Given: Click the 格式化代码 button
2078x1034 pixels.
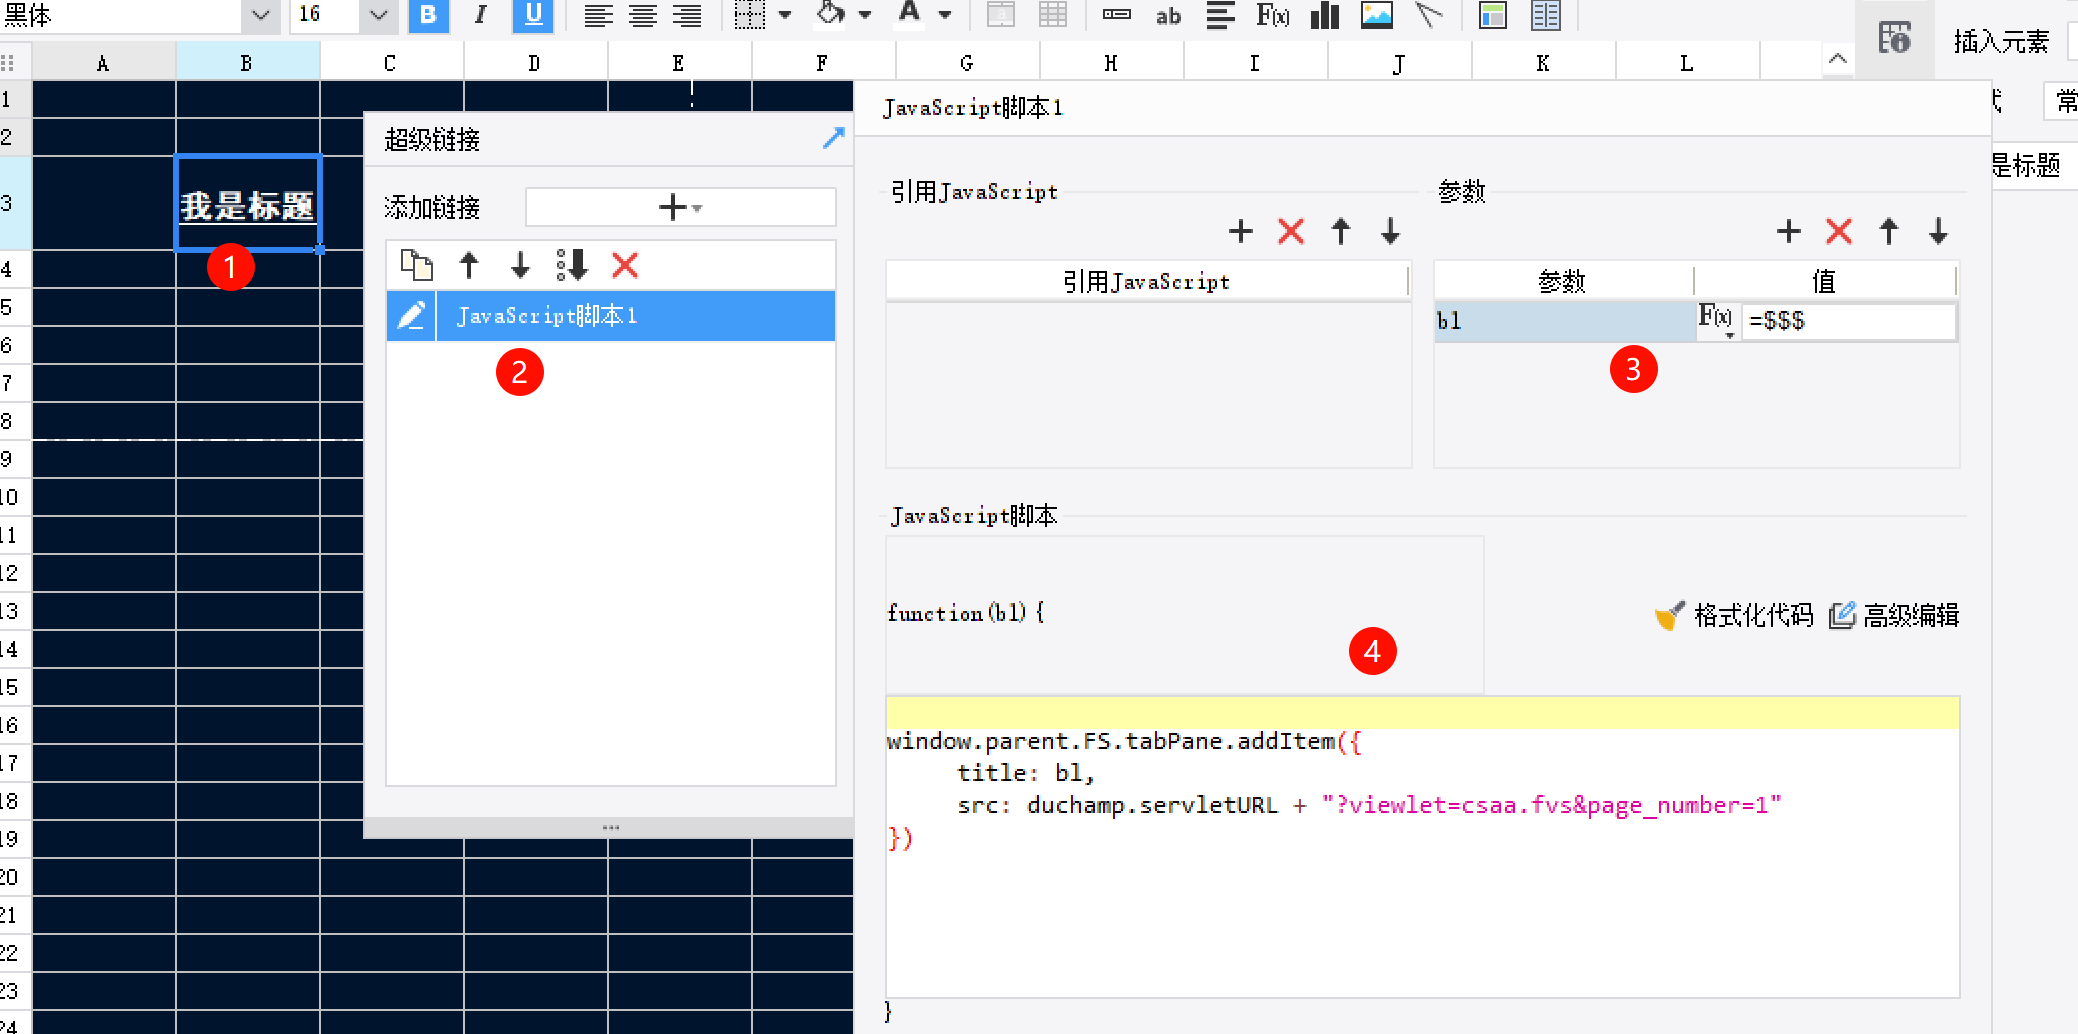Looking at the screenshot, I should [x=1734, y=615].
